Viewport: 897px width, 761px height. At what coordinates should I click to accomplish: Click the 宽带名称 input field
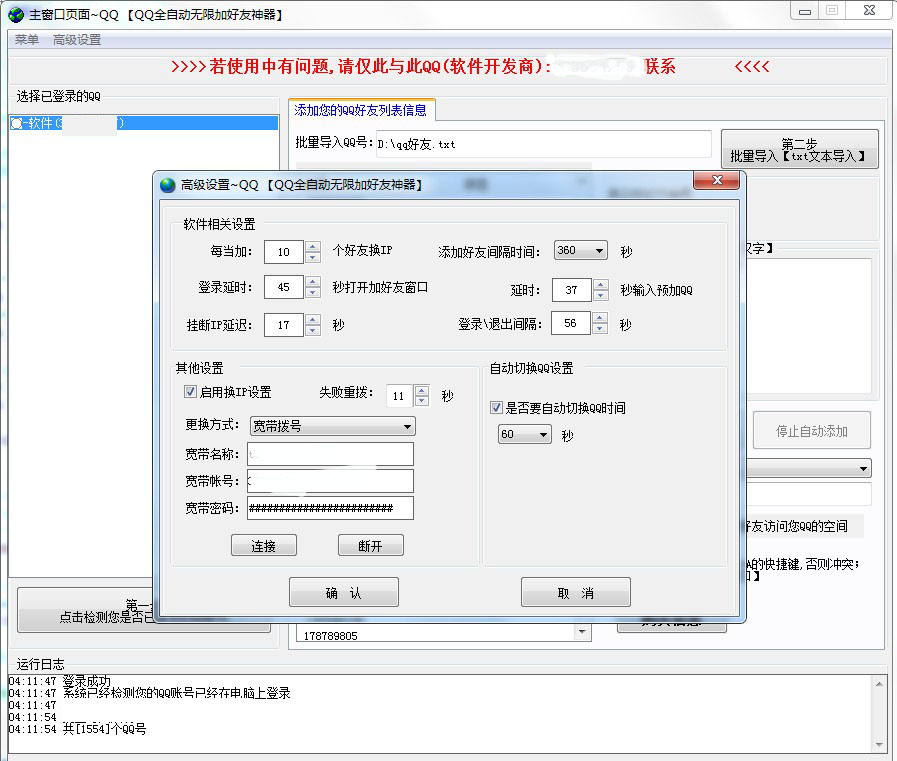click(x=330, y=454)
